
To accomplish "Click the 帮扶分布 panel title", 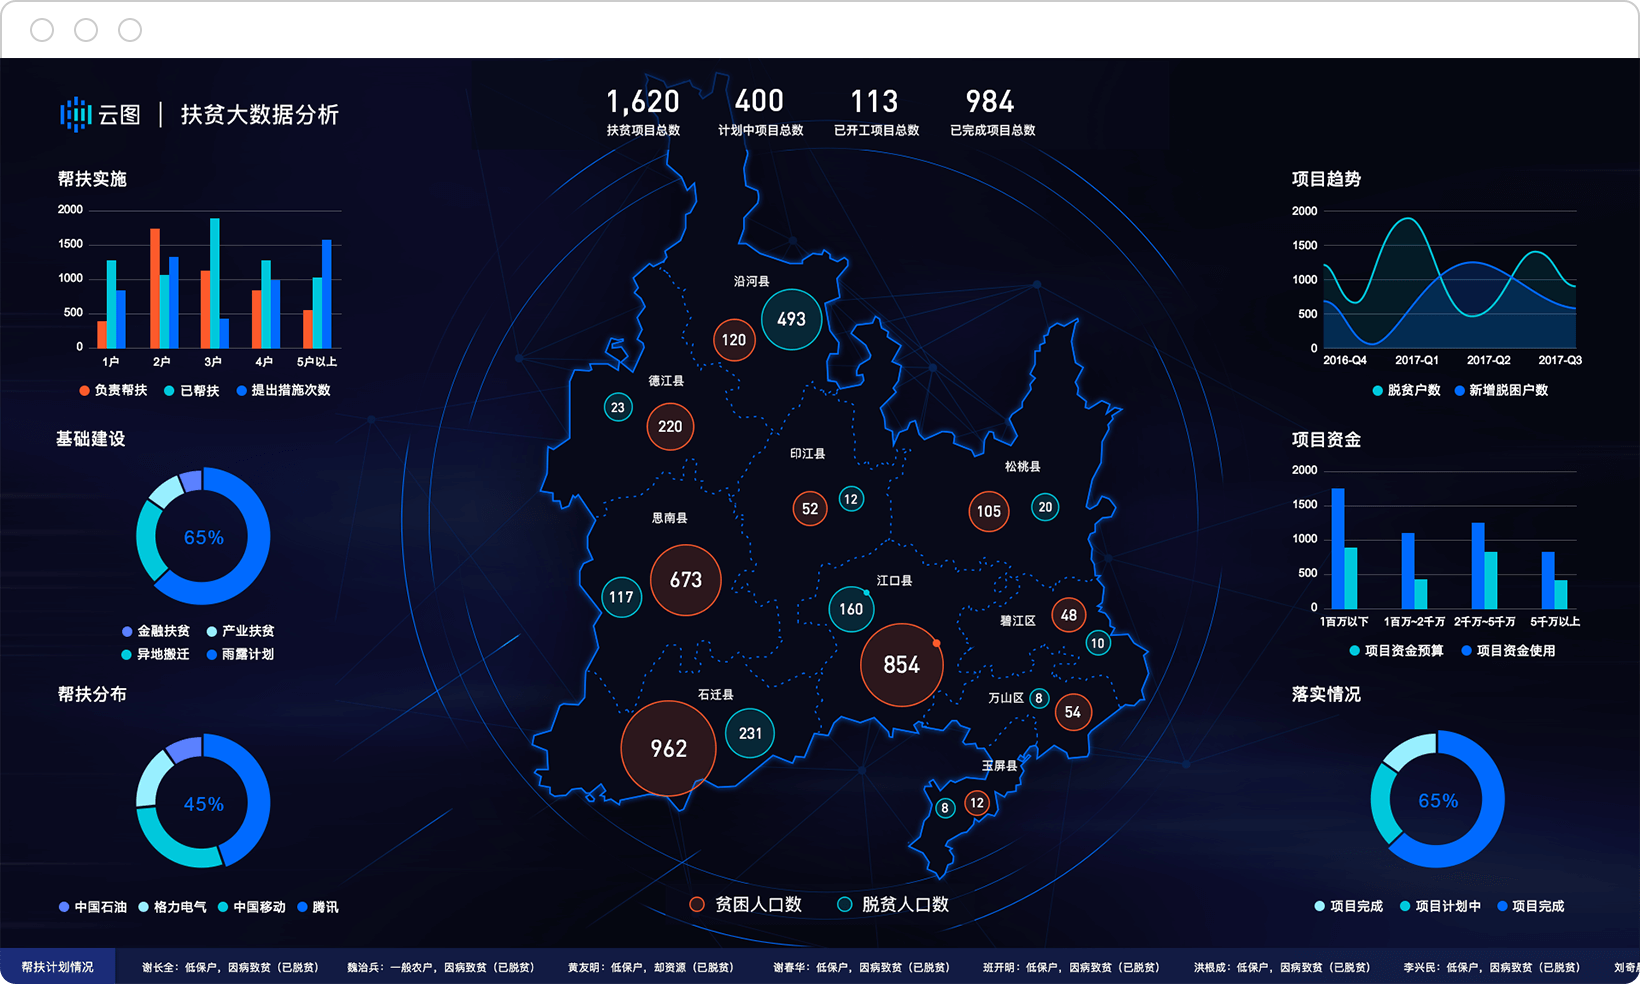I will coord(92,694).
